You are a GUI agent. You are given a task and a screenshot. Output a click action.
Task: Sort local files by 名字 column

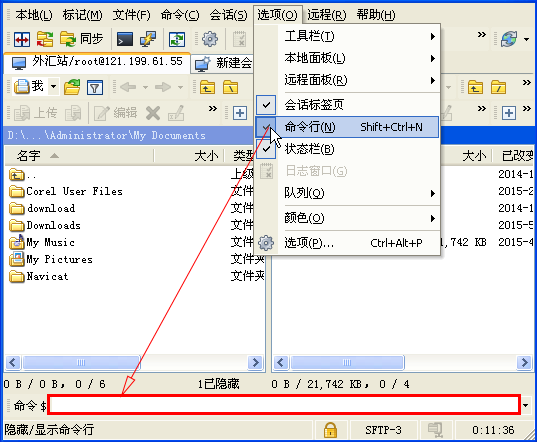tap(79, 156)
